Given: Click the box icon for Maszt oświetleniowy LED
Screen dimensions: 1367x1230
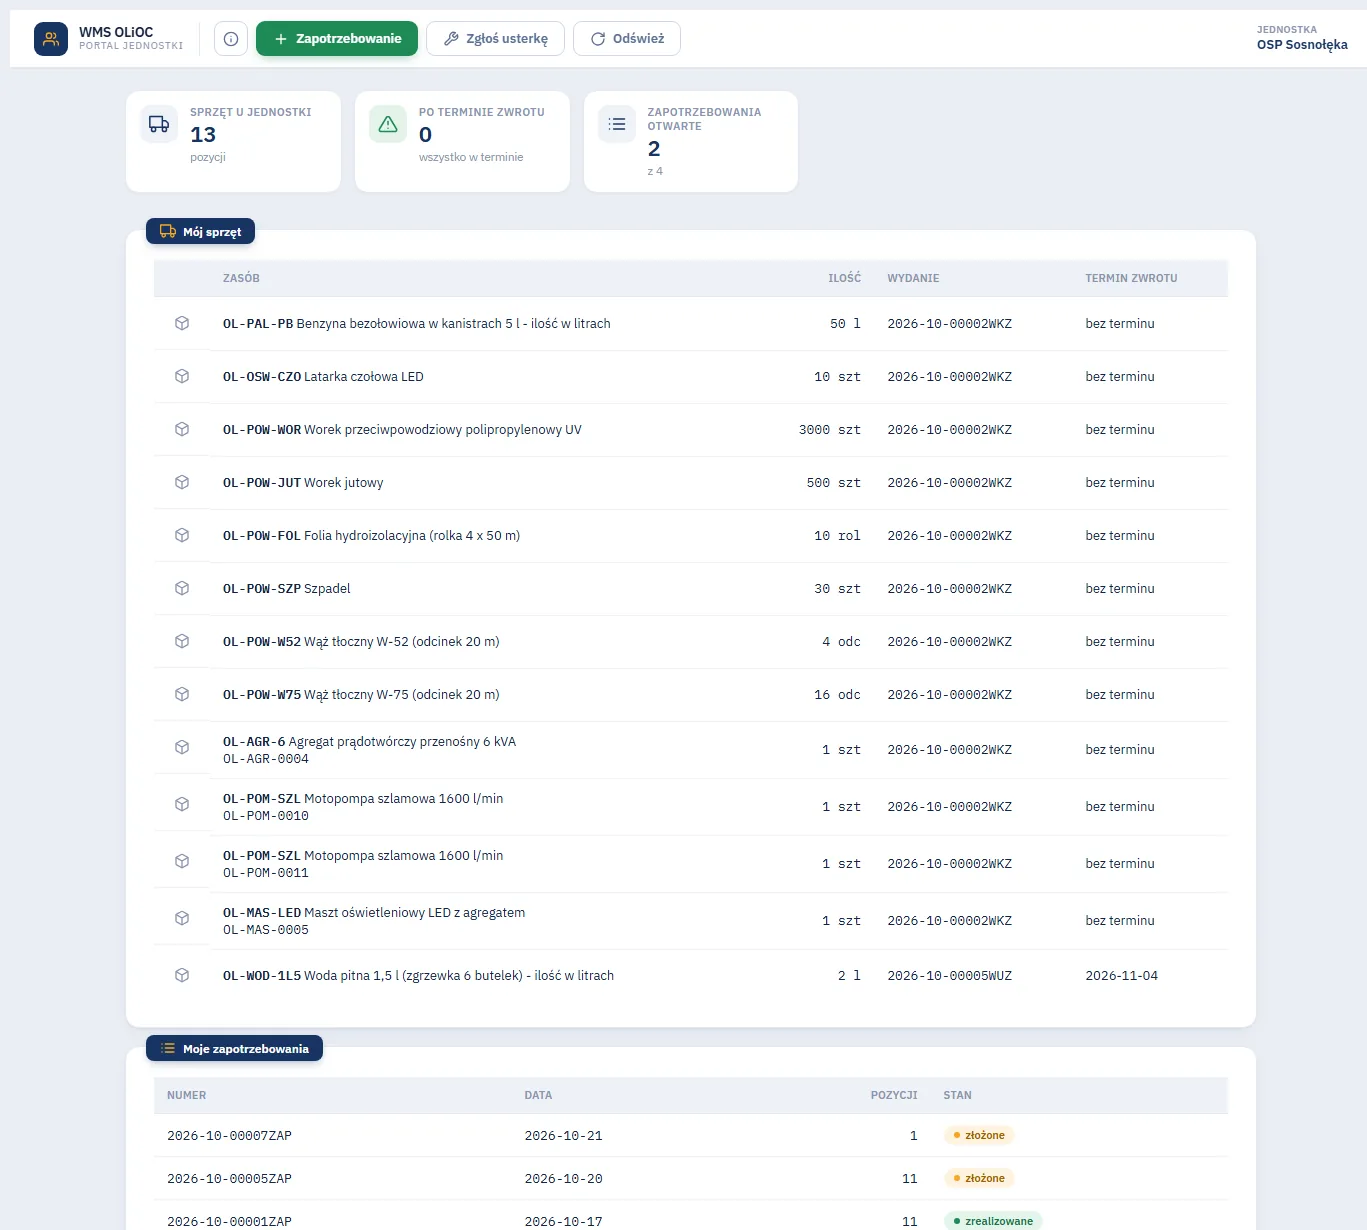Looking at the screenshot, I should pyautogui.click(x=182, y=918).
